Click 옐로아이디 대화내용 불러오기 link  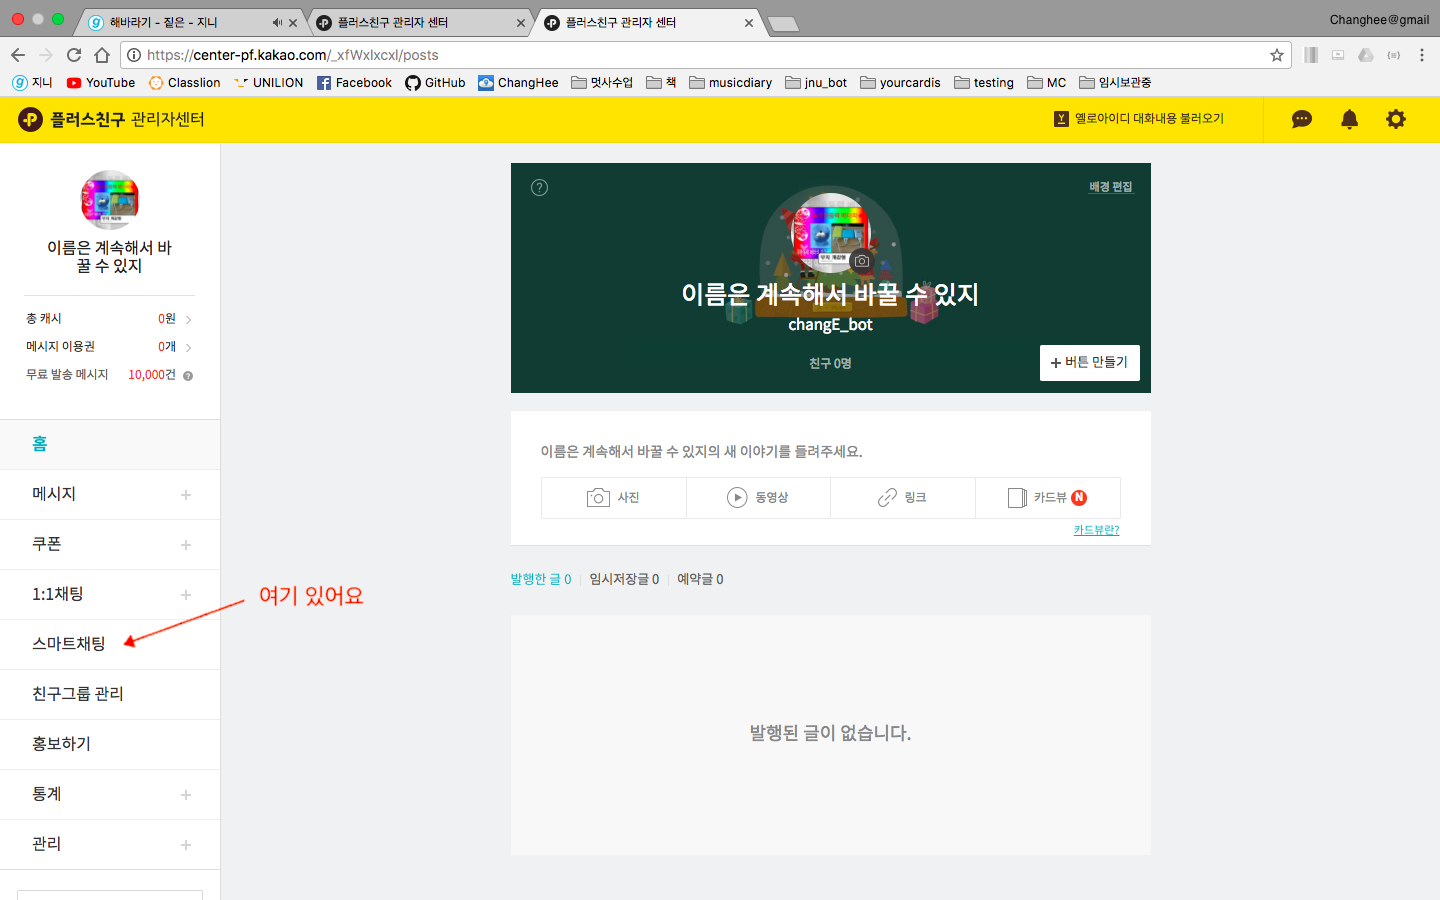1139,119
